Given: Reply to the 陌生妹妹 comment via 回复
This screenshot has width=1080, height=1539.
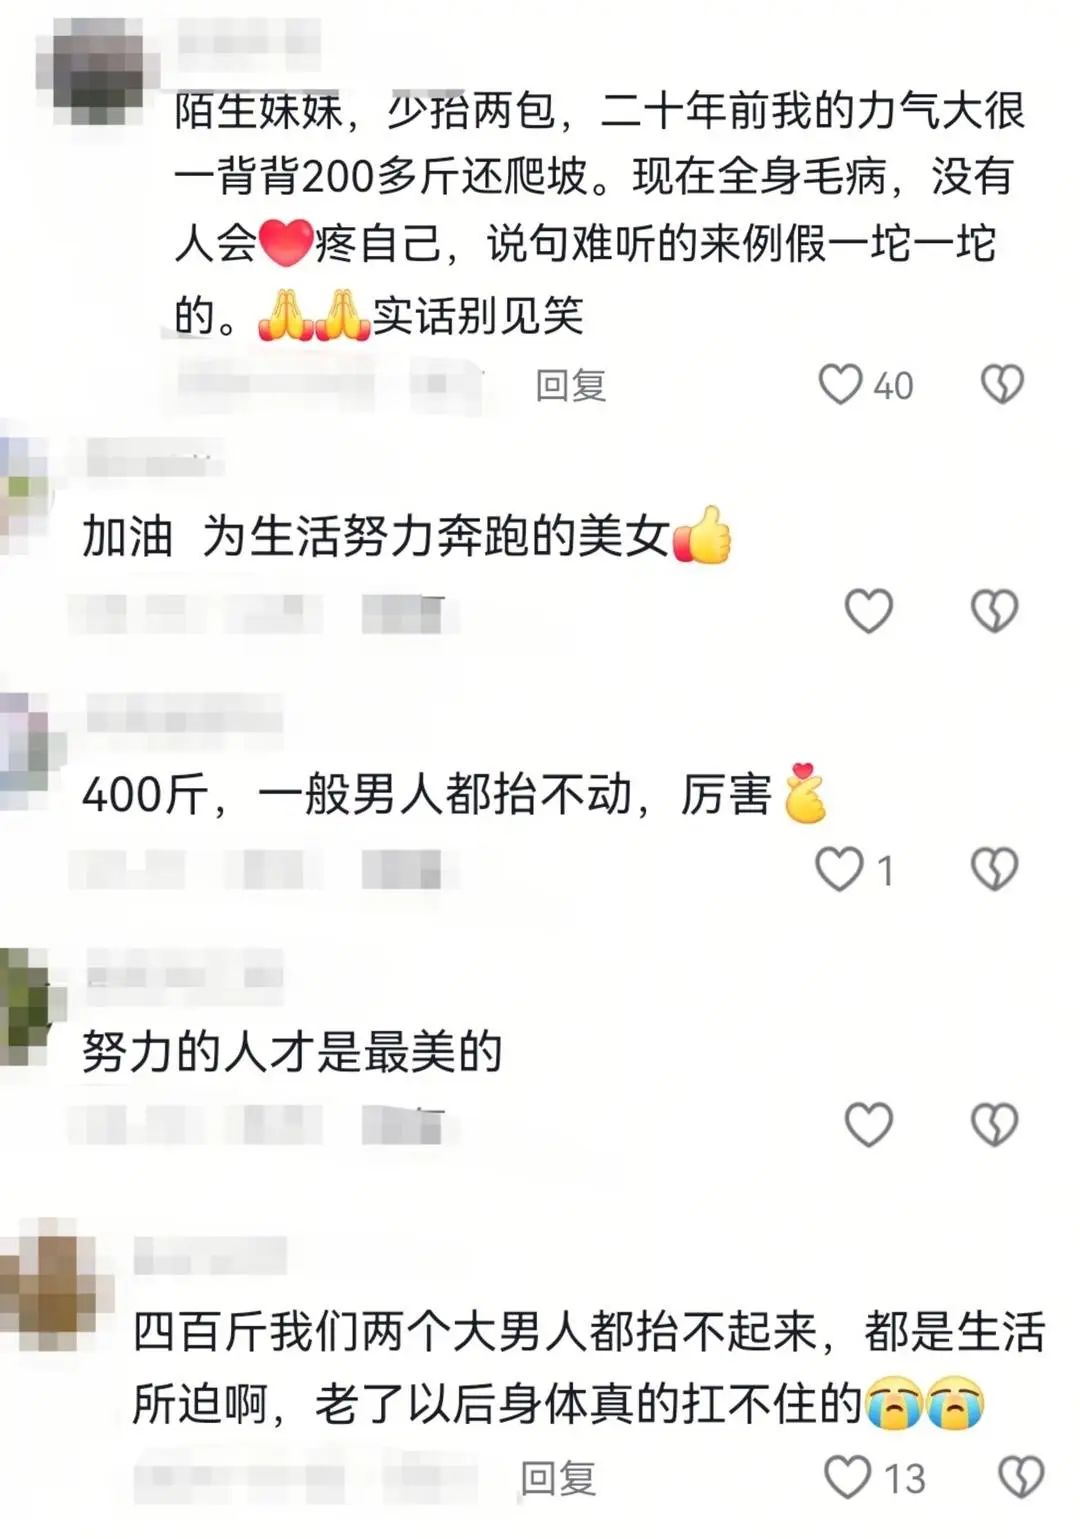Looking at the screenshot, I should 571,385.
